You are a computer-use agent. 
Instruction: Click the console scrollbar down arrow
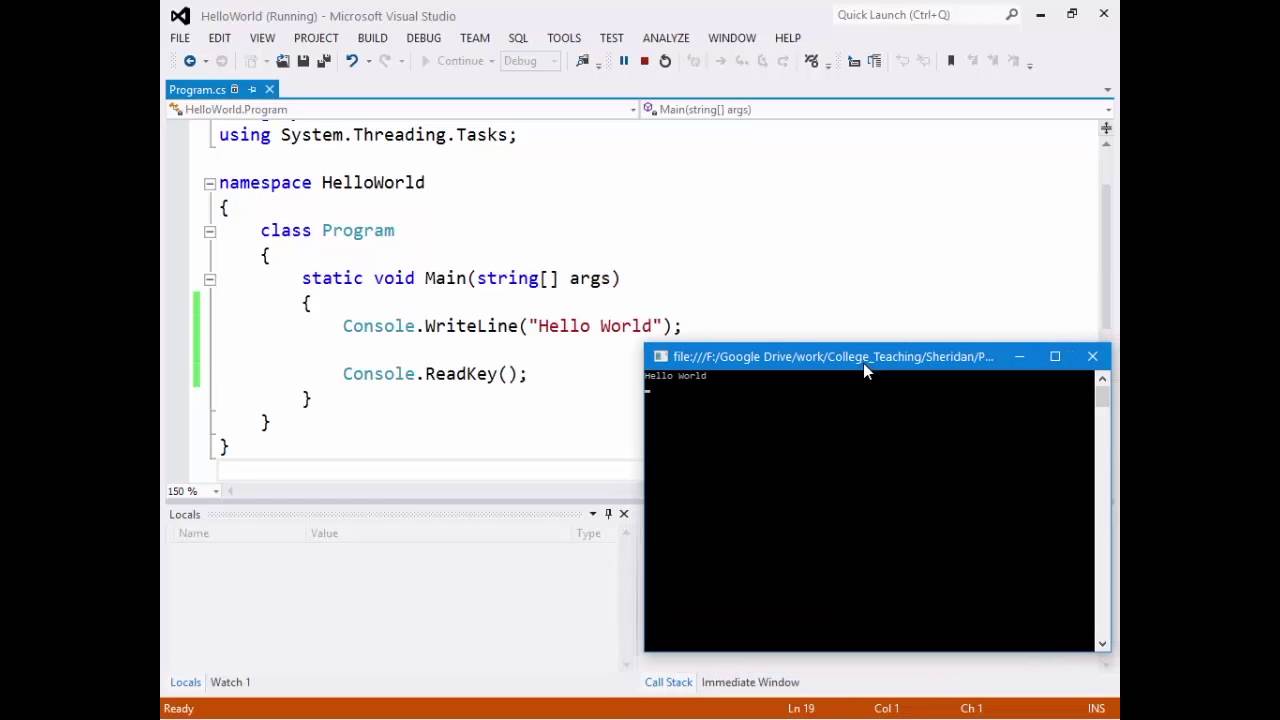pos(1102,643)
